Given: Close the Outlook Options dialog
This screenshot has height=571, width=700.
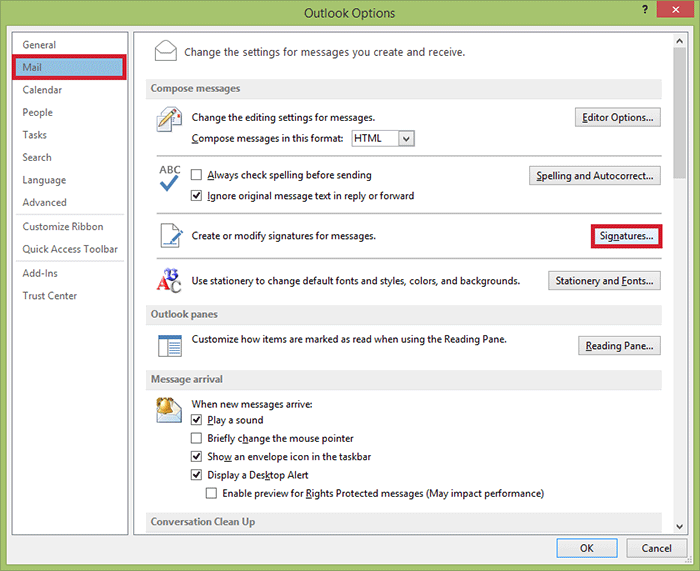Looking at the screenshot, I should [675, 9].
